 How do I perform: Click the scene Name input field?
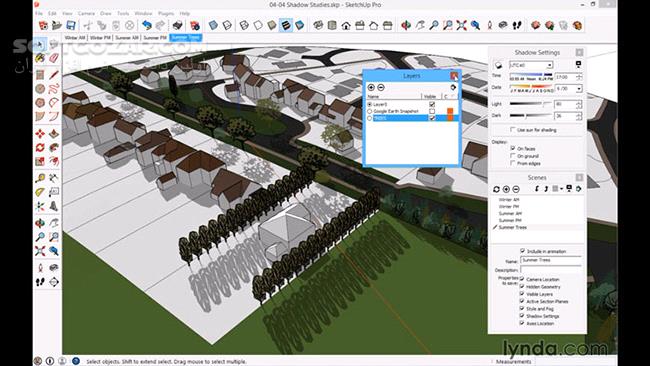(x=551, y=260)
